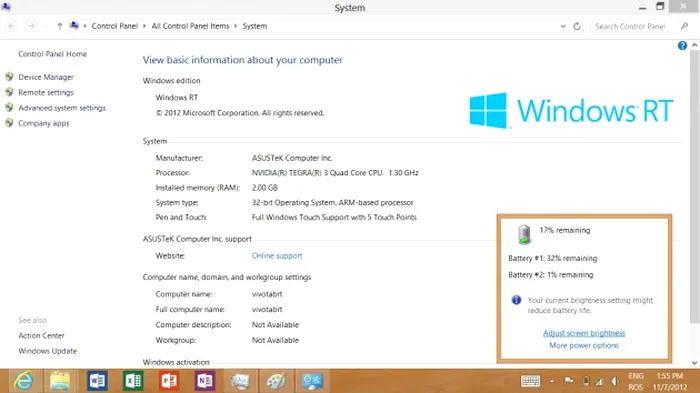The image size is (700, 393).
Task: Minimize the System window
Action: (642, 7)
